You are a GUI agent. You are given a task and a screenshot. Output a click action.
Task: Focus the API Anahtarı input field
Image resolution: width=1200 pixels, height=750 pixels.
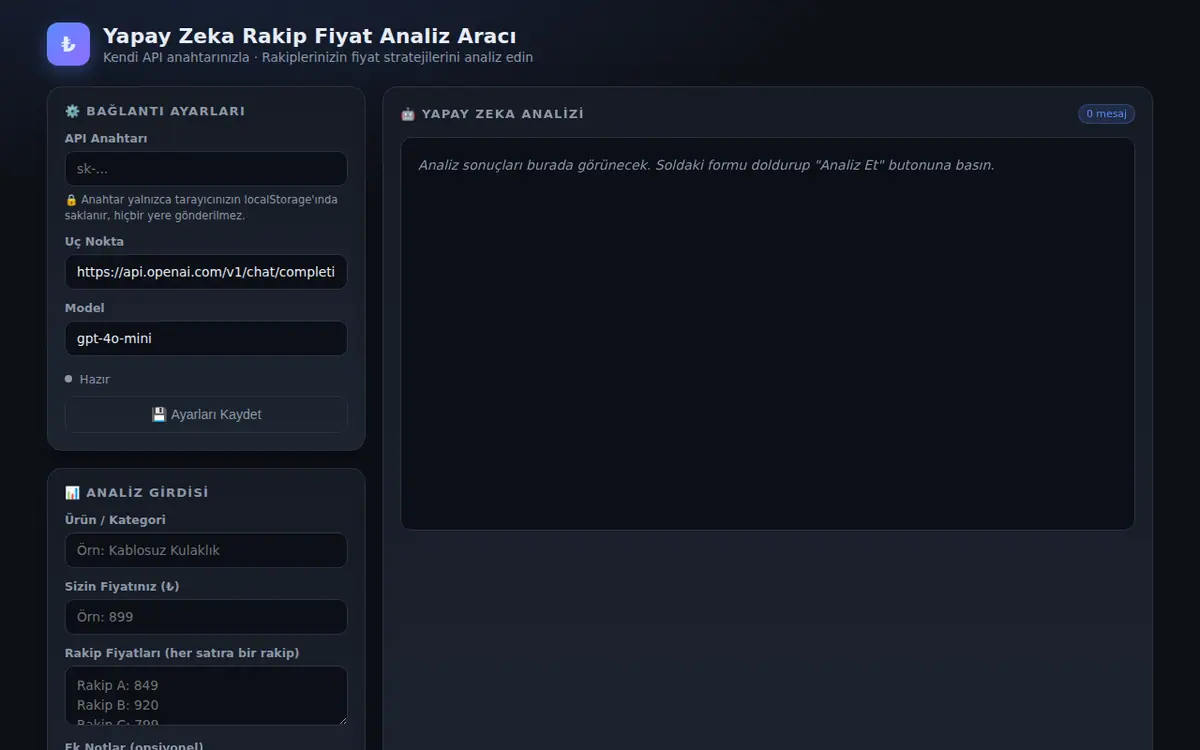pyautogui.click(x=206, y=169)
